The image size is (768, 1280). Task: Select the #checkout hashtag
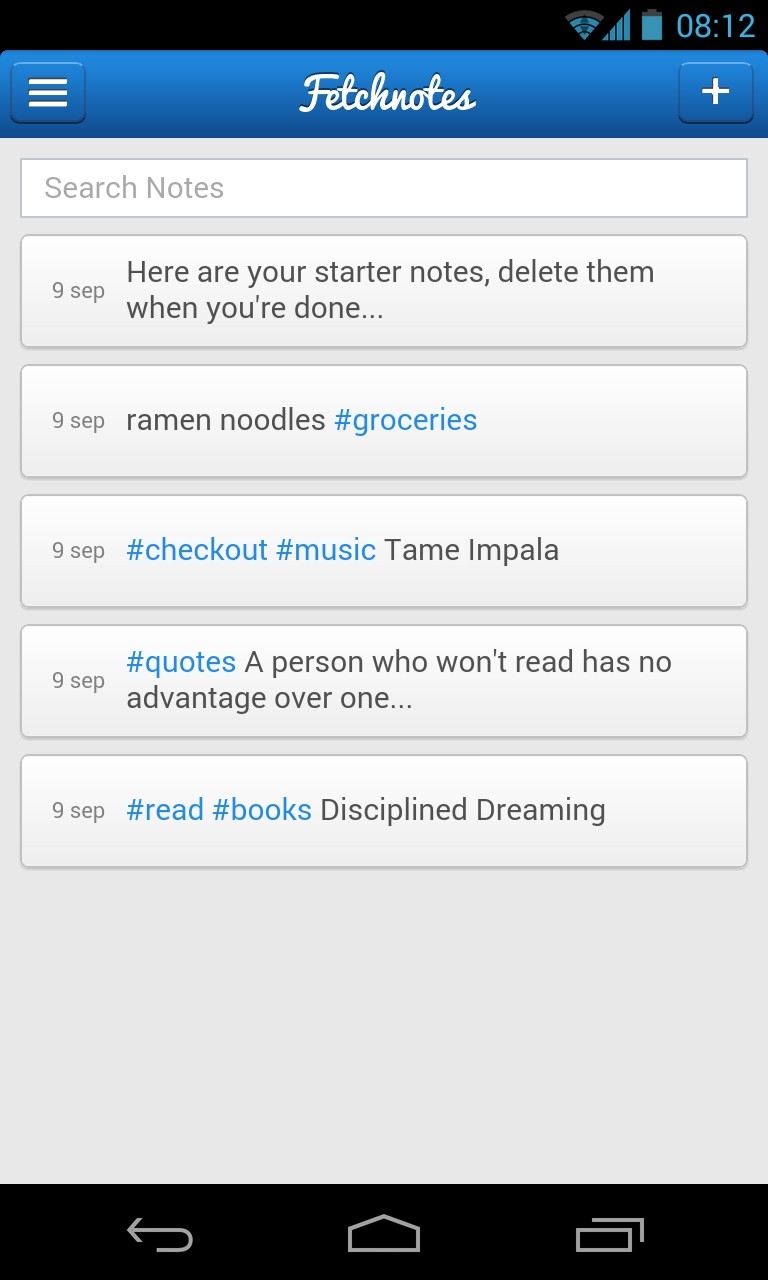pyautogui.click(x=197, y=550)
